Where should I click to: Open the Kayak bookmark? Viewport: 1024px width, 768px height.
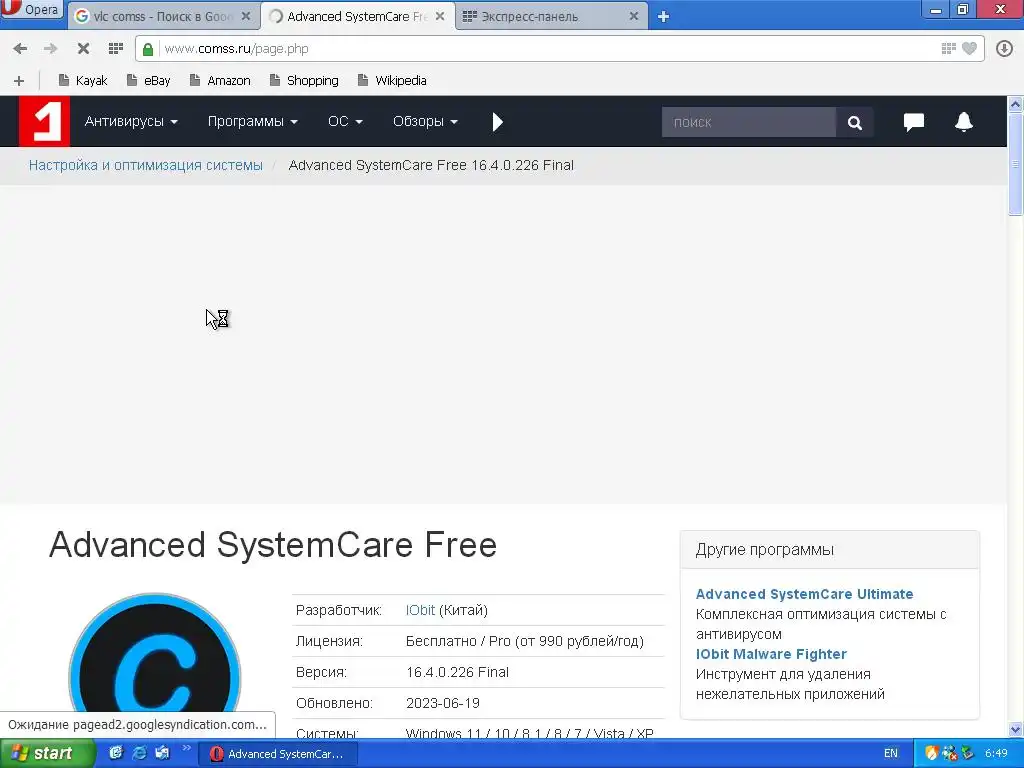83,80
